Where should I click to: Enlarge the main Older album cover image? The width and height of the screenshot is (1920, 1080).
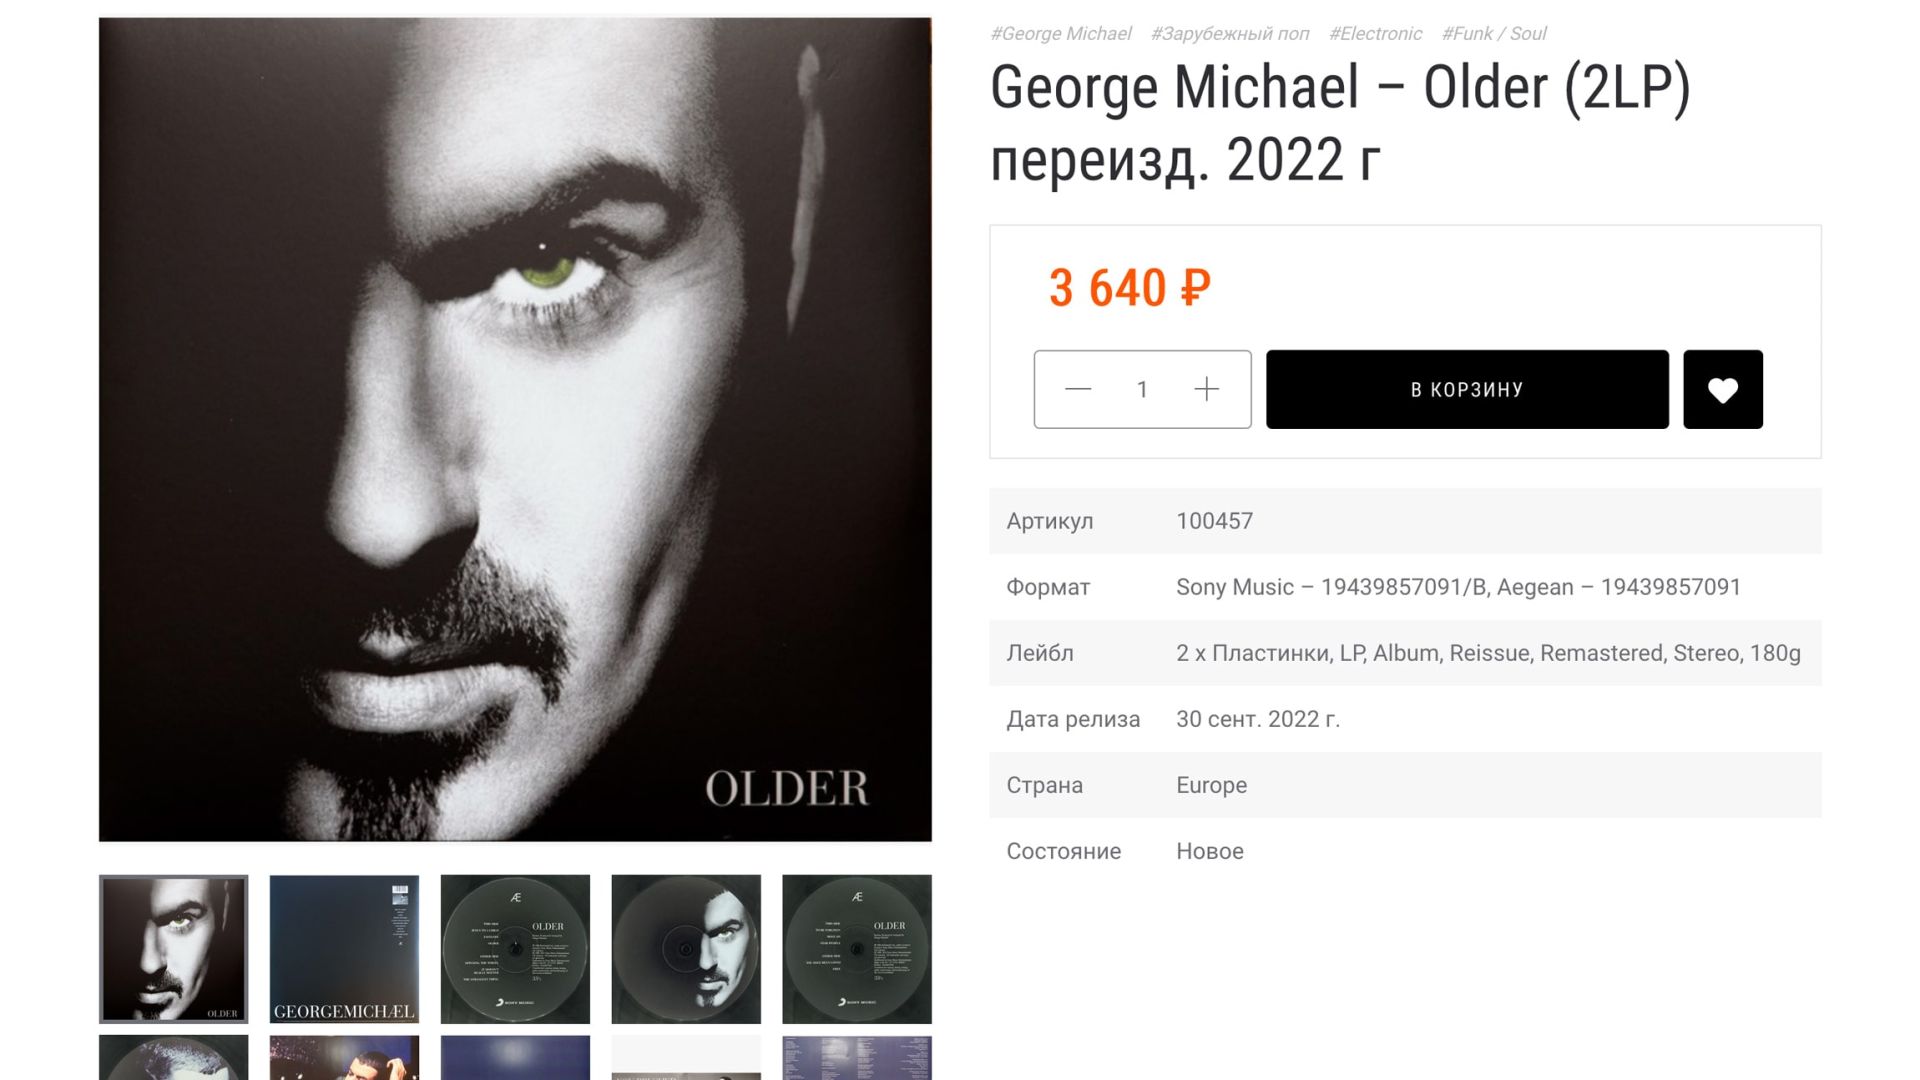515,429
